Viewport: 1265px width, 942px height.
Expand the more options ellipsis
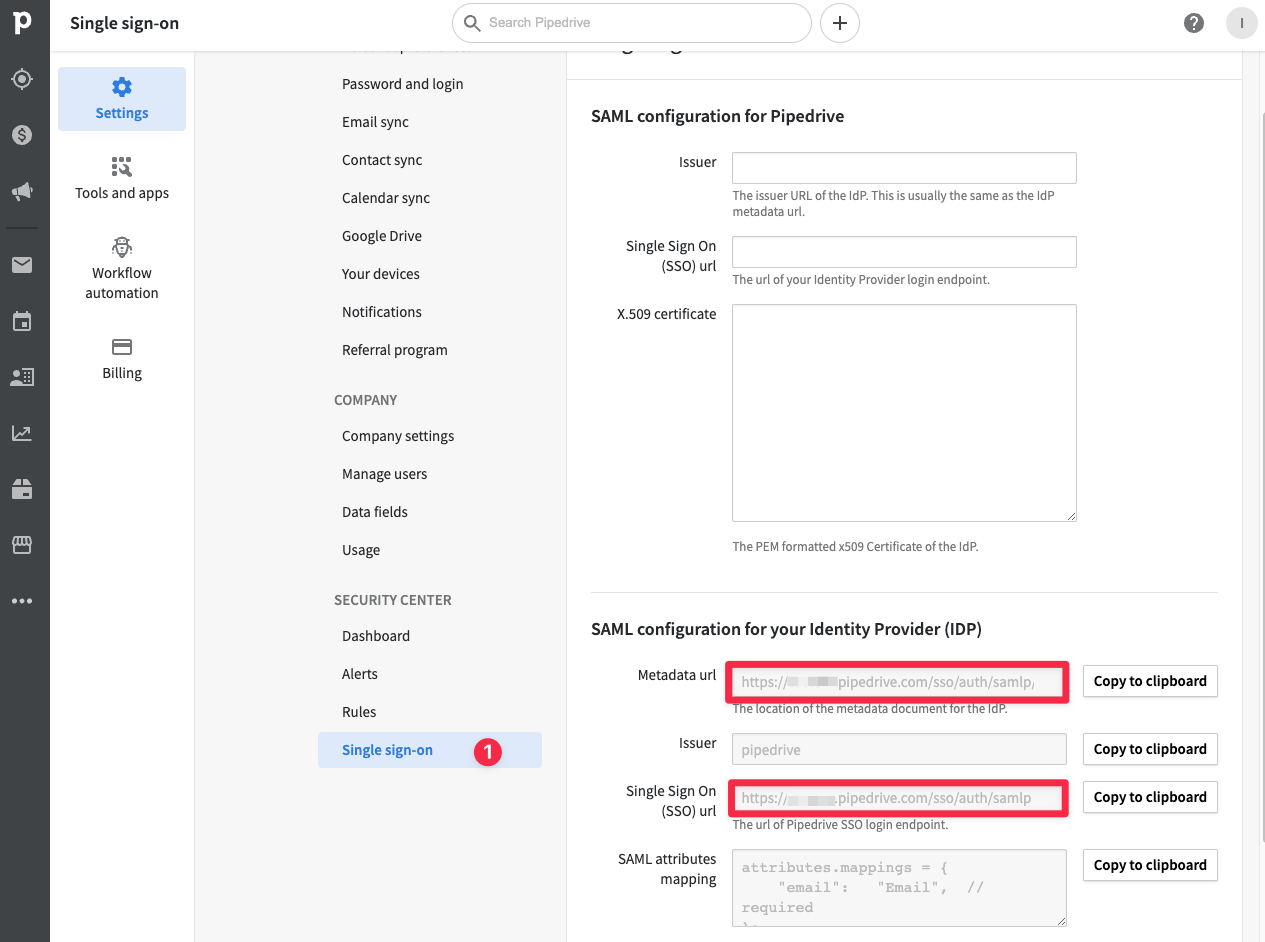point(22,601)
